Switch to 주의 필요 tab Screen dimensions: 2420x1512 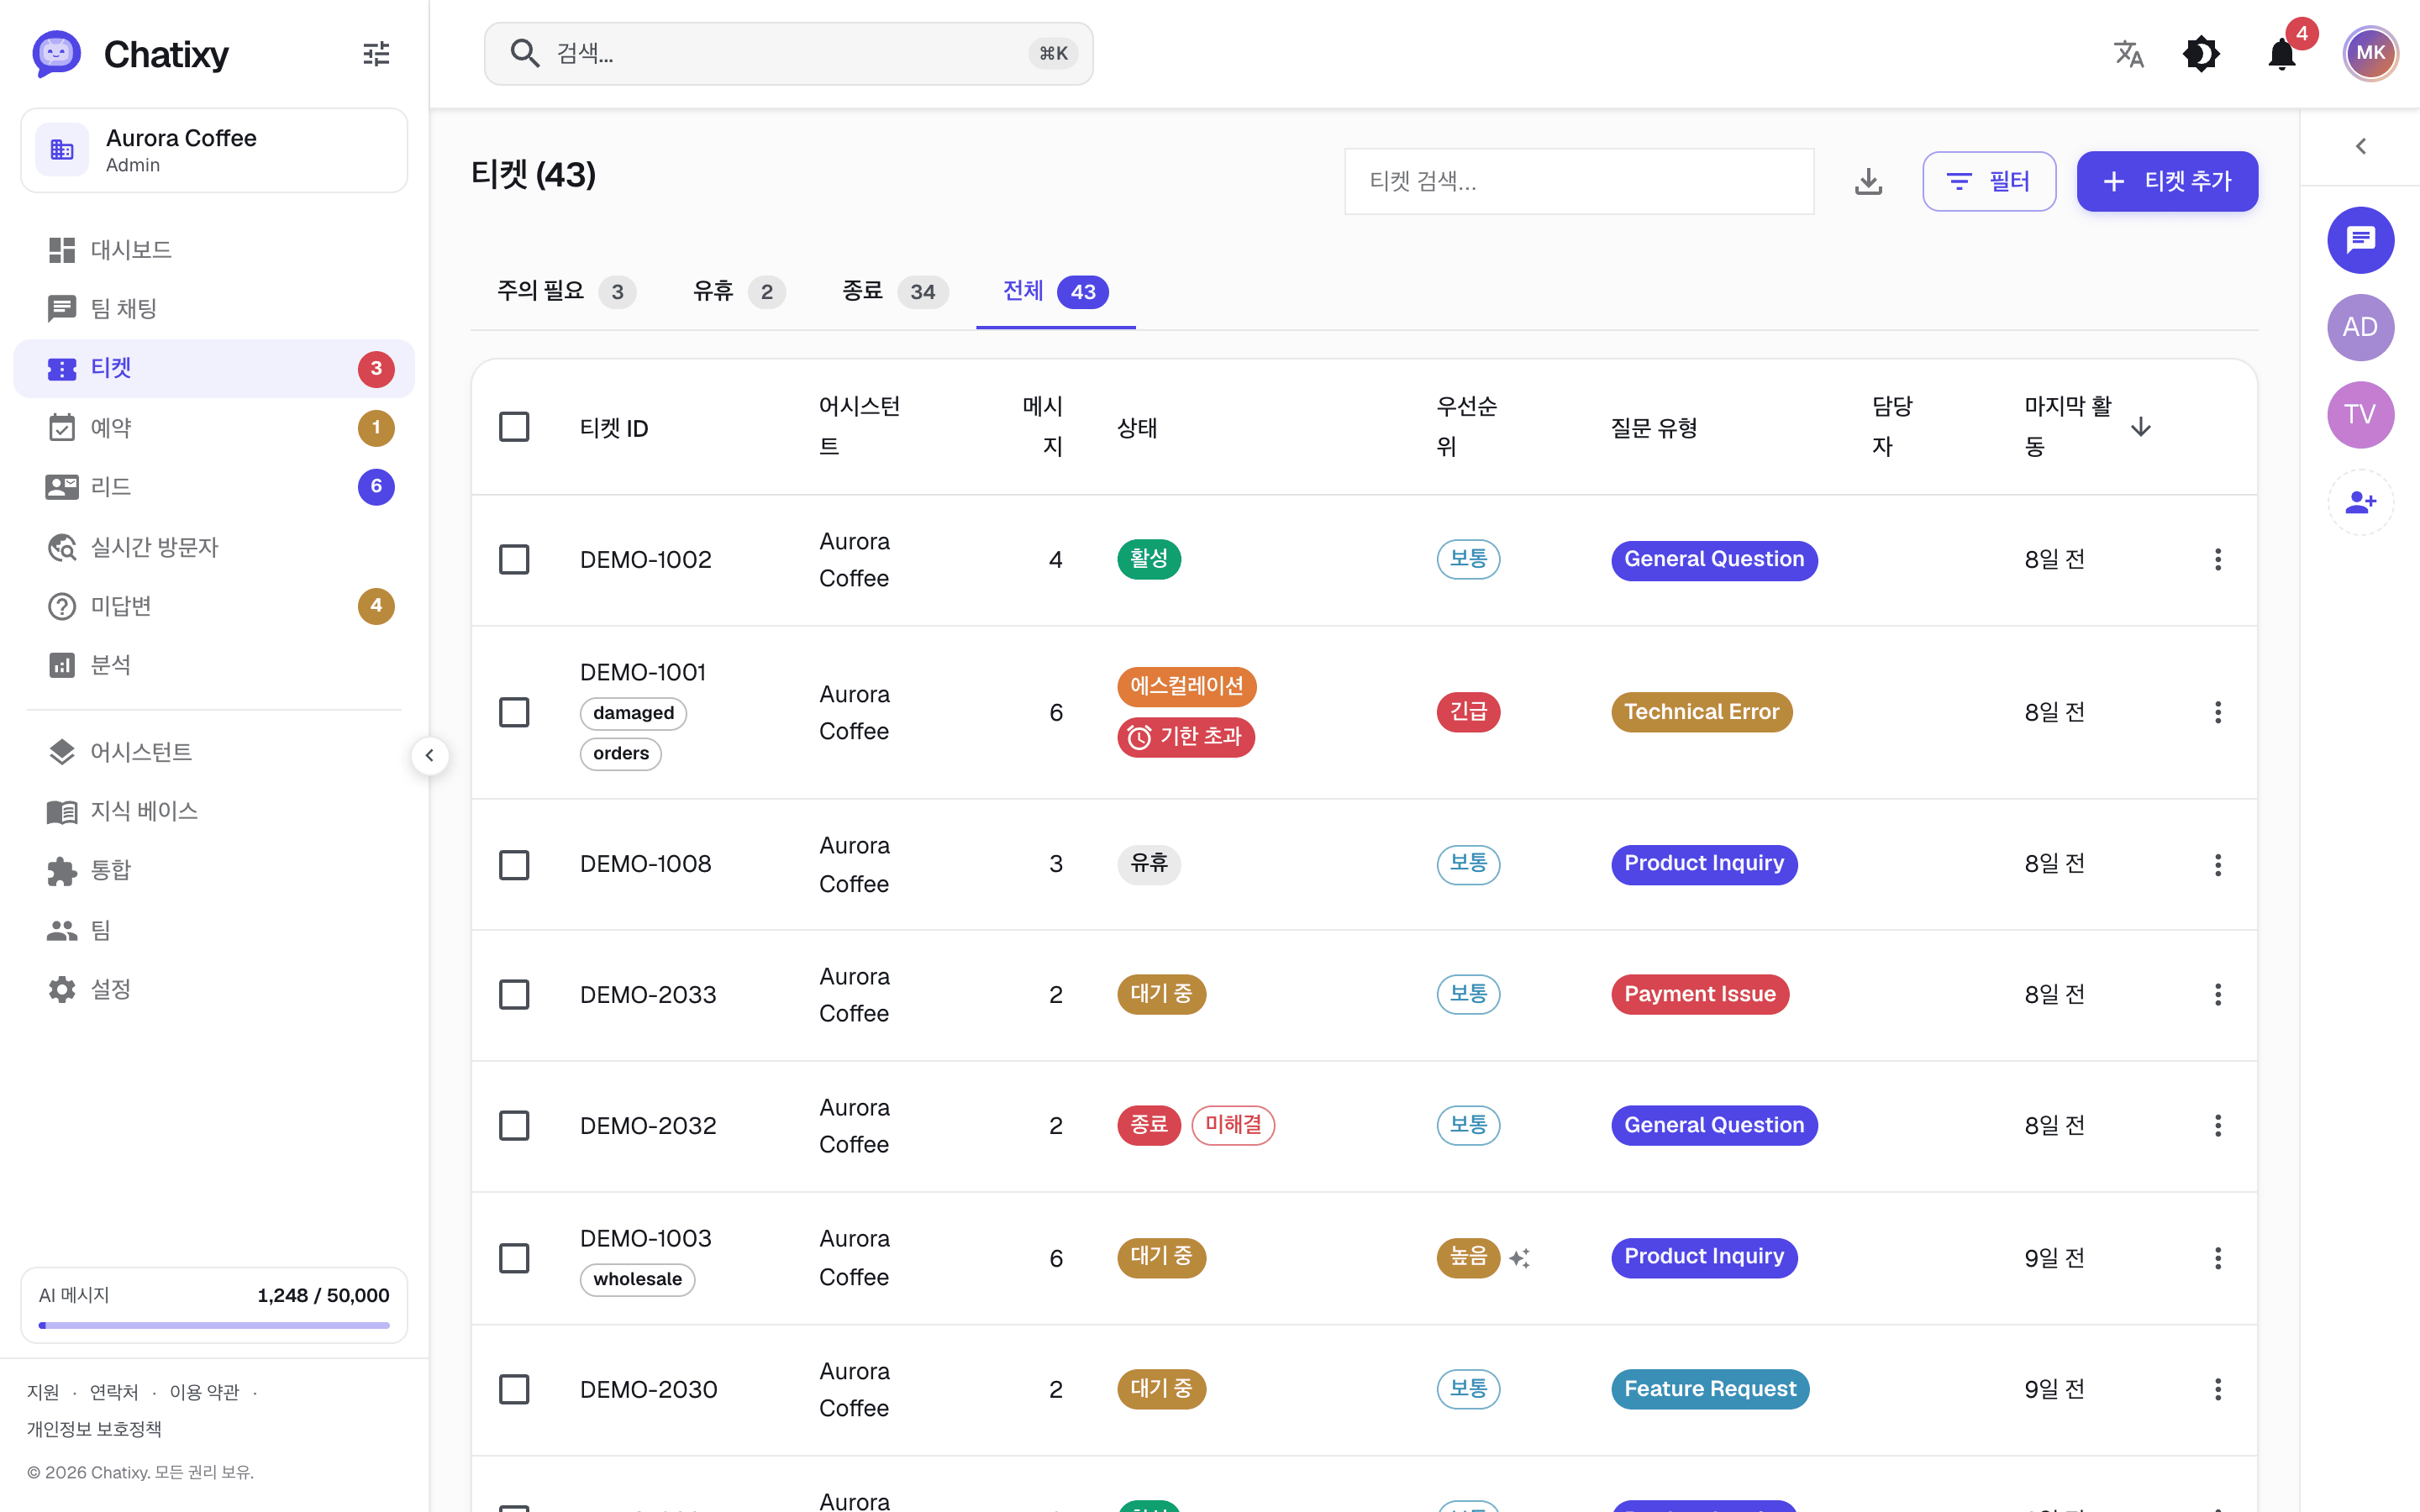[566, 291]
